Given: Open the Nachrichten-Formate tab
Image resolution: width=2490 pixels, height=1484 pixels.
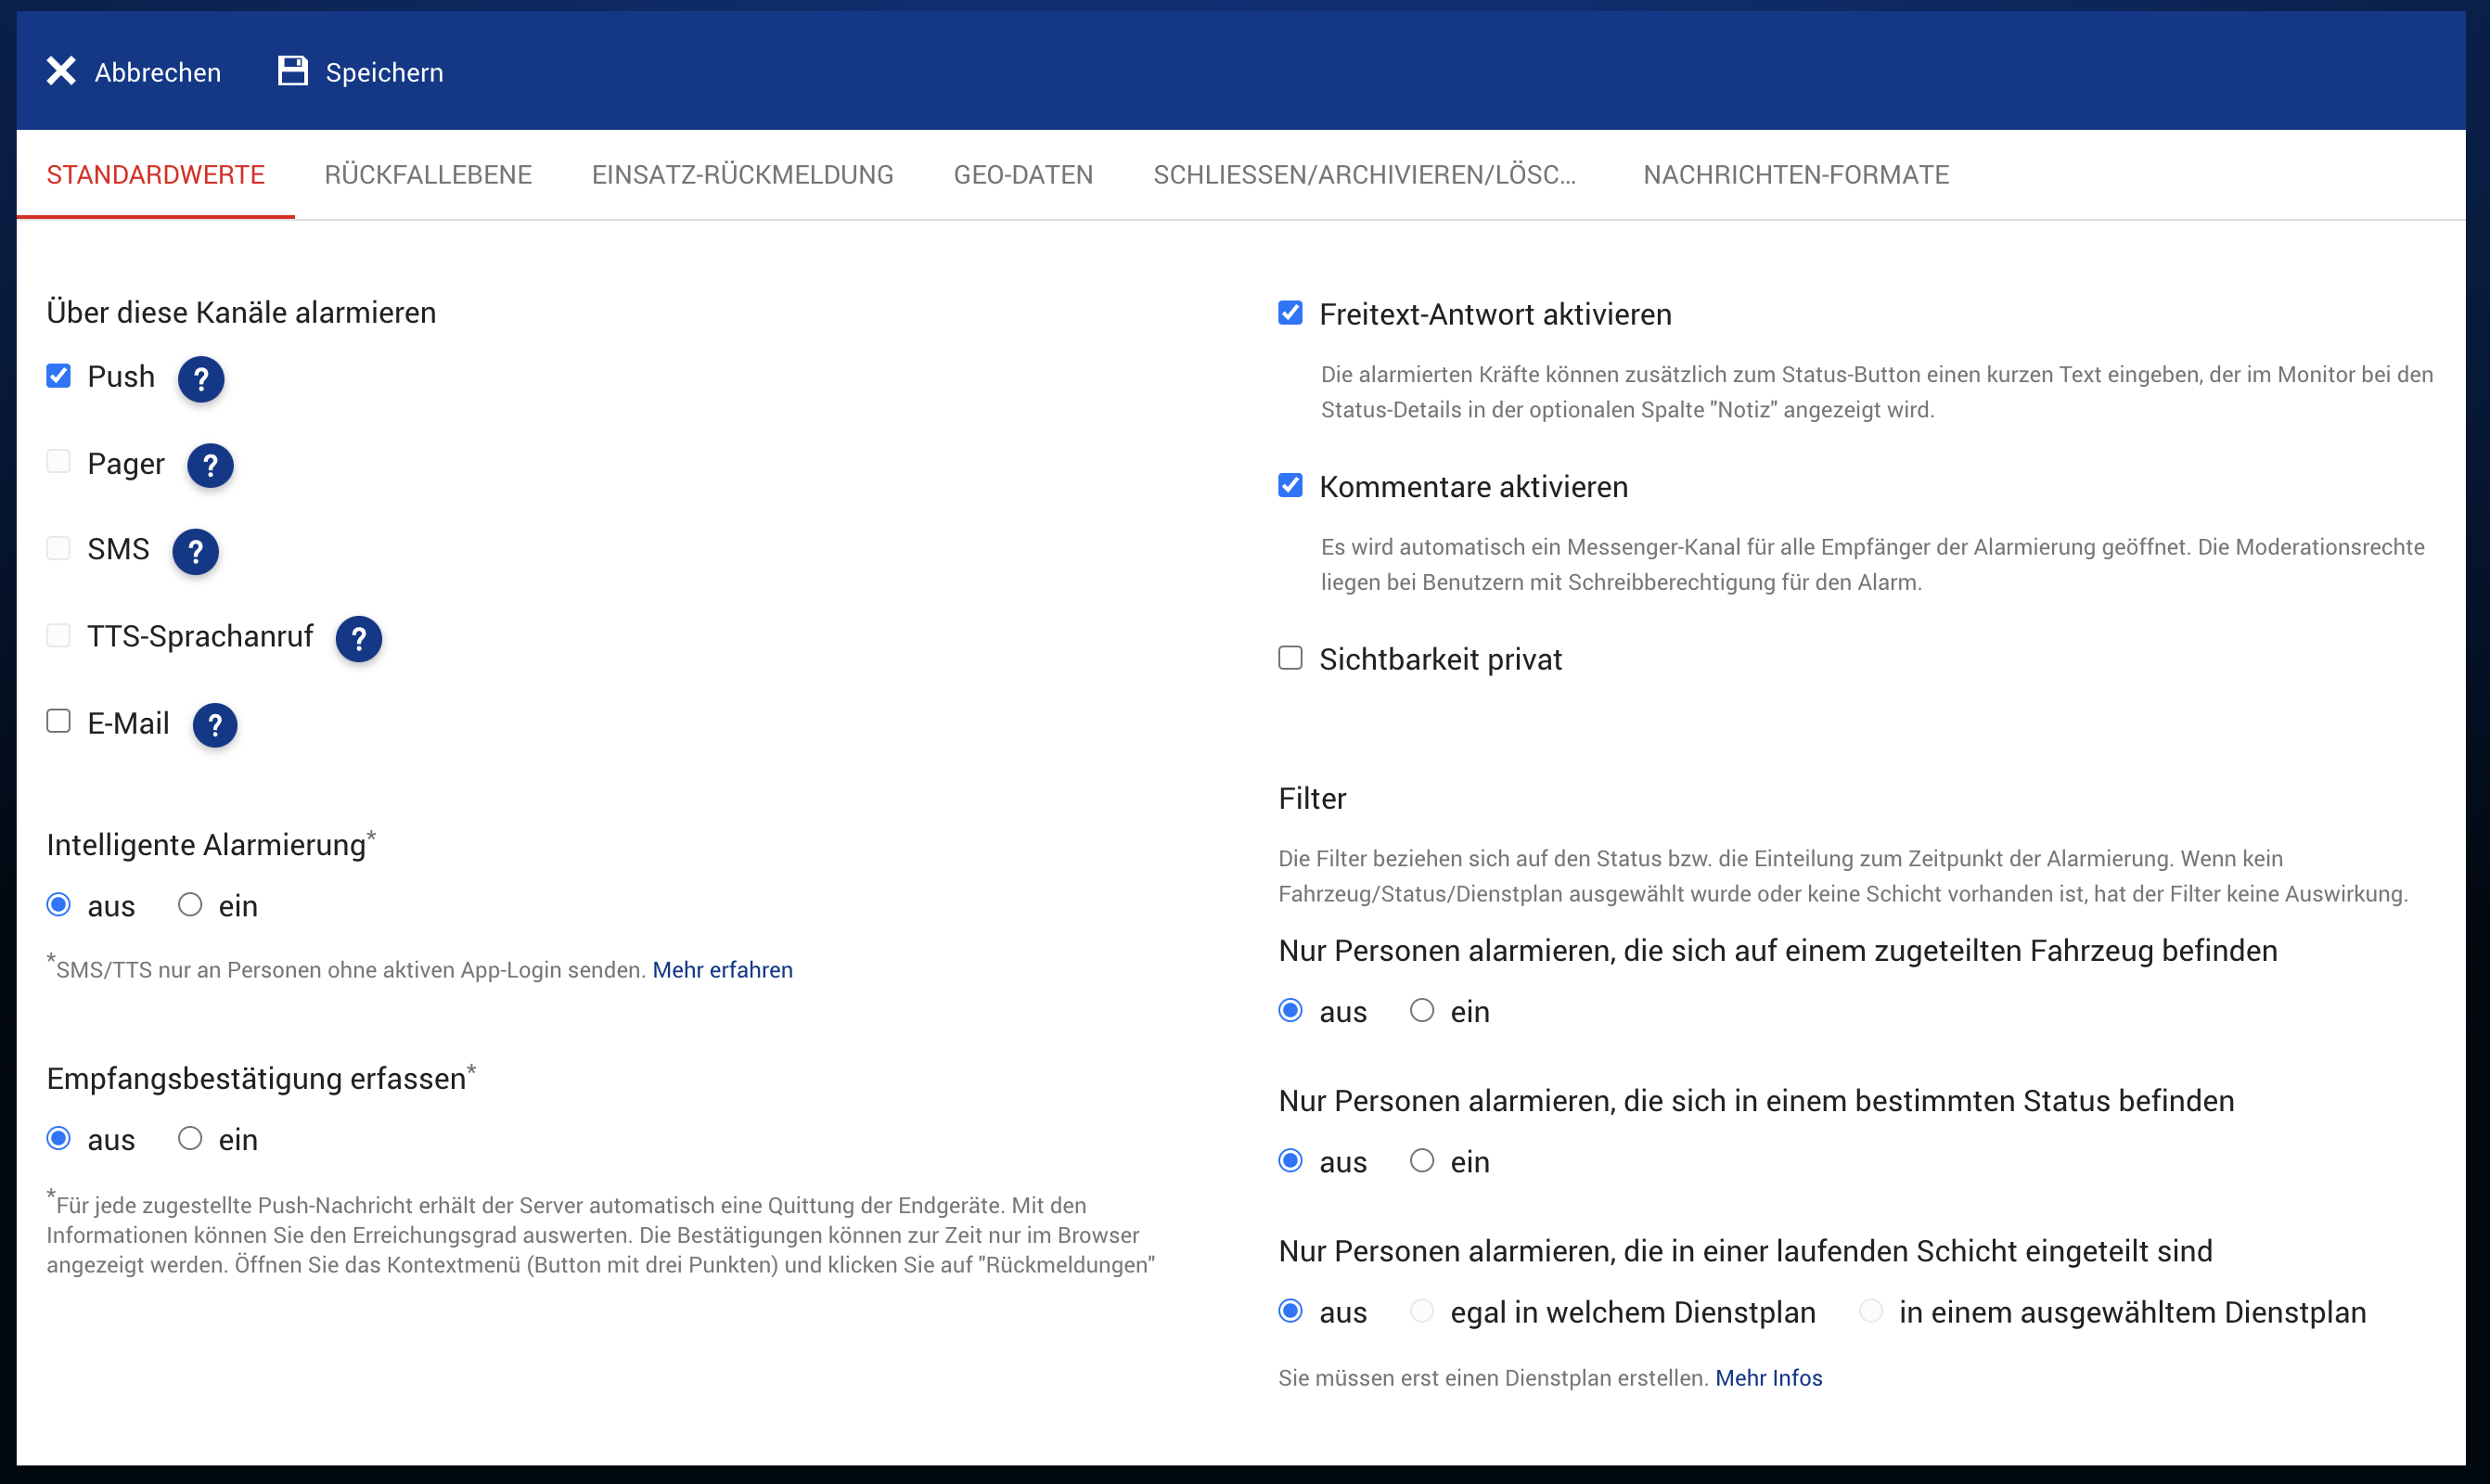Looking at the screenshot, I should [1795, 175].
